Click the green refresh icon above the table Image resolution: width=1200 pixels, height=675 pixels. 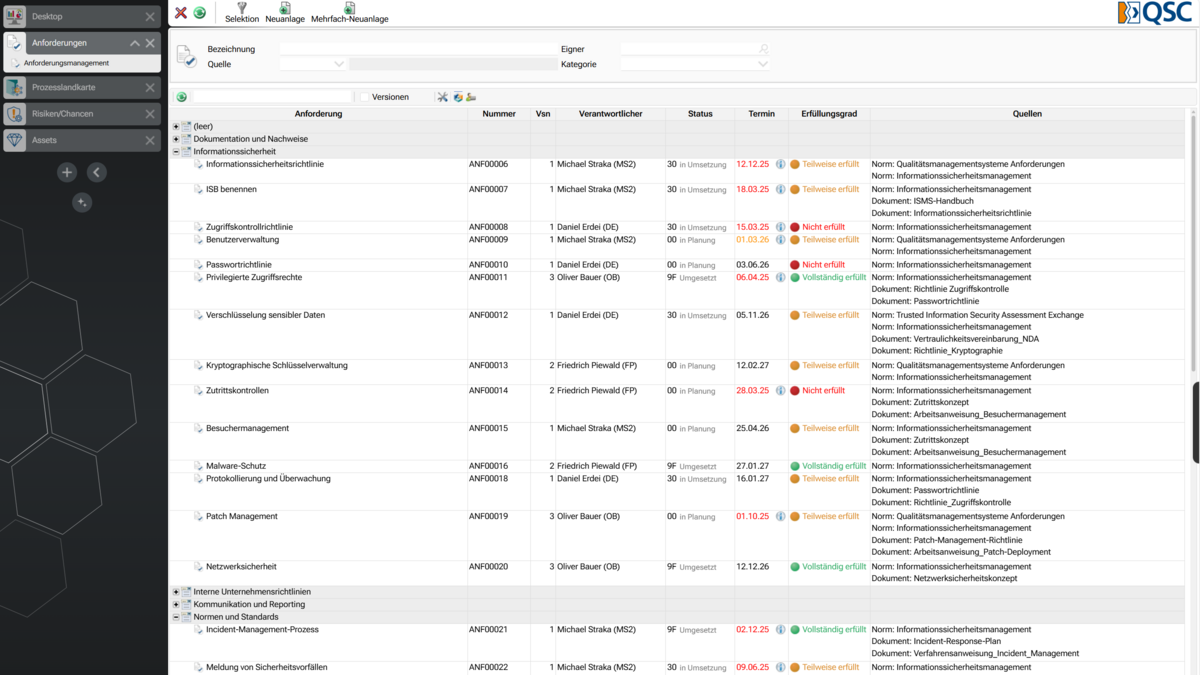tap(182, 97)
